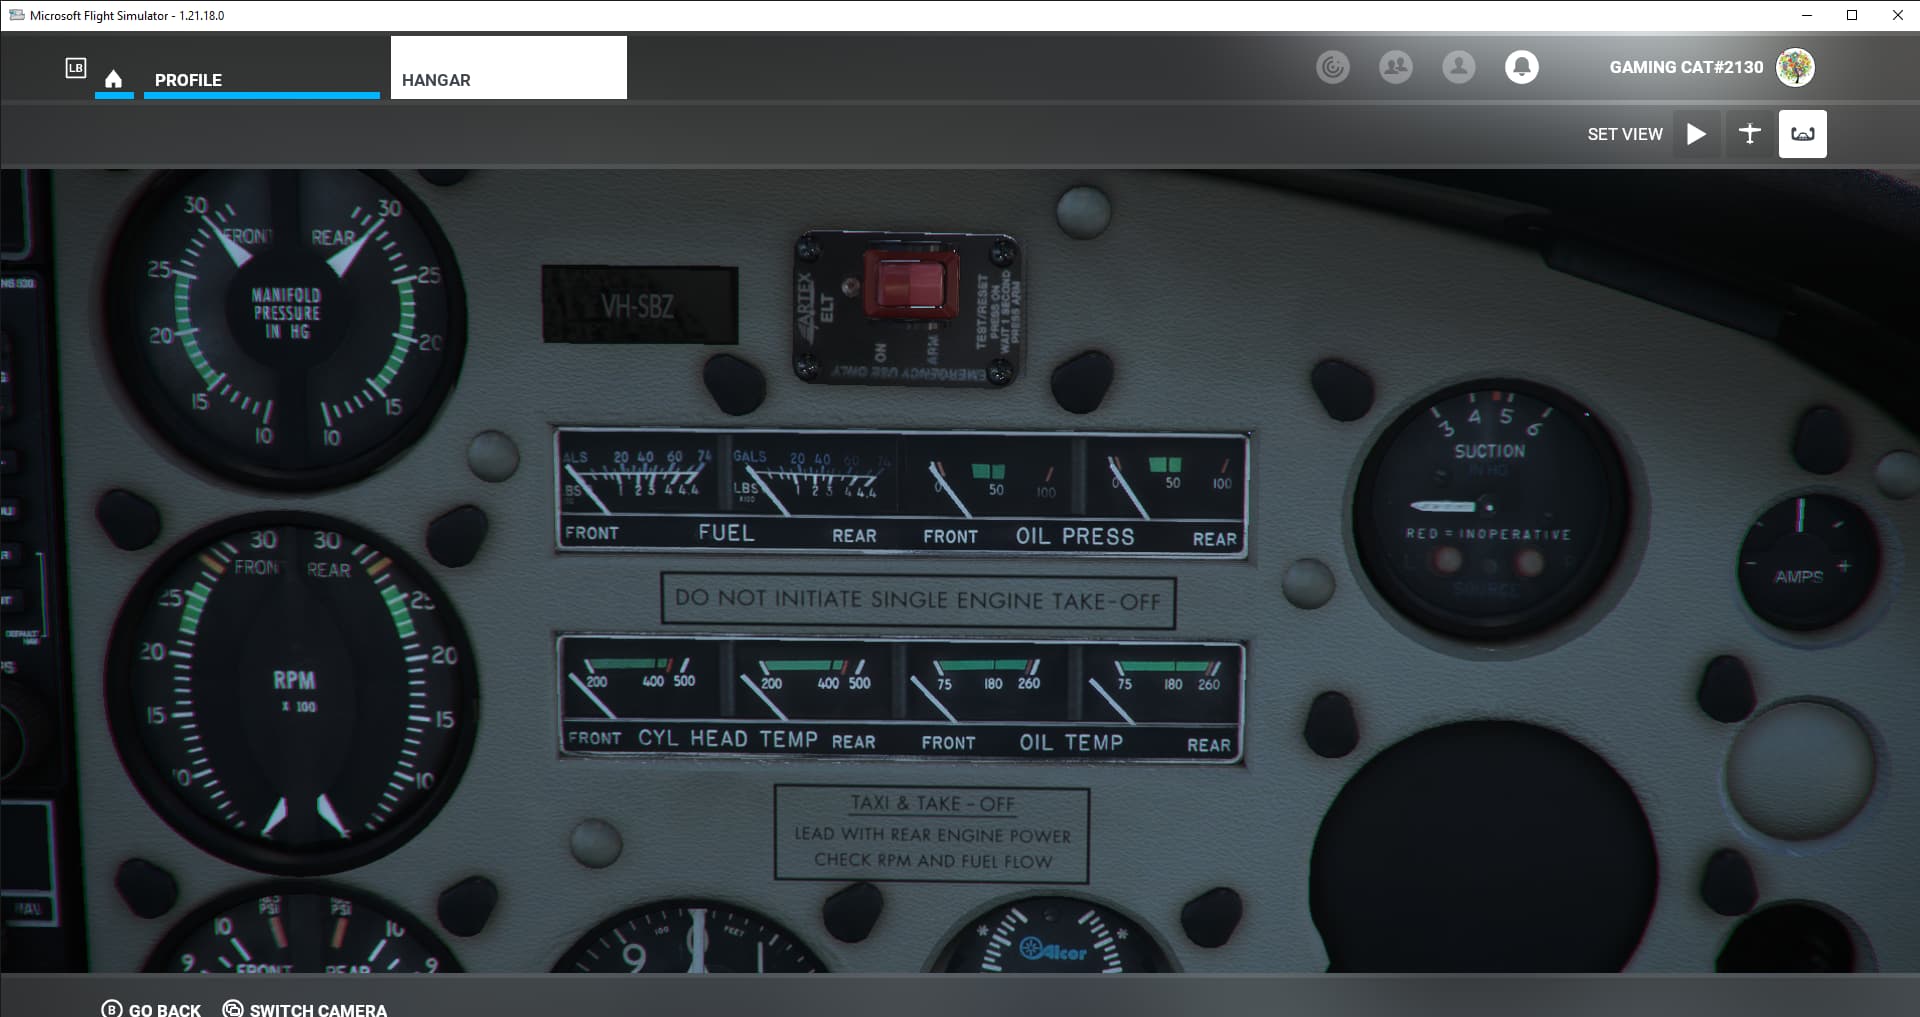Minimize the Flight Simulator window

[x=1807, y=15]
